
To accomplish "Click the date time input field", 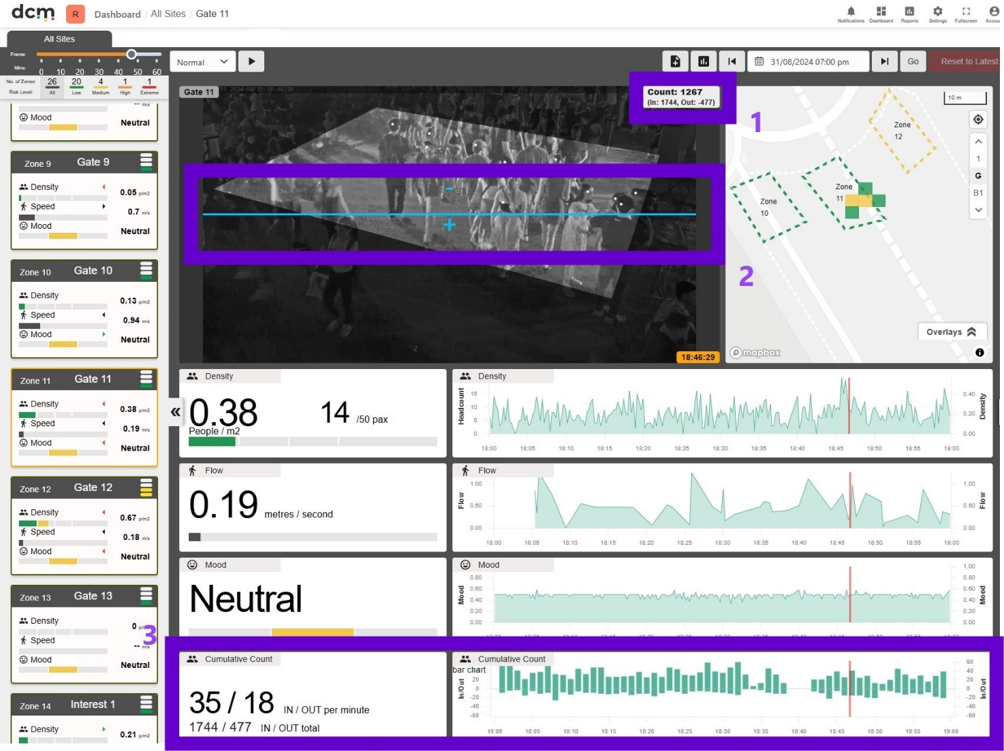I will pos(809,61).
